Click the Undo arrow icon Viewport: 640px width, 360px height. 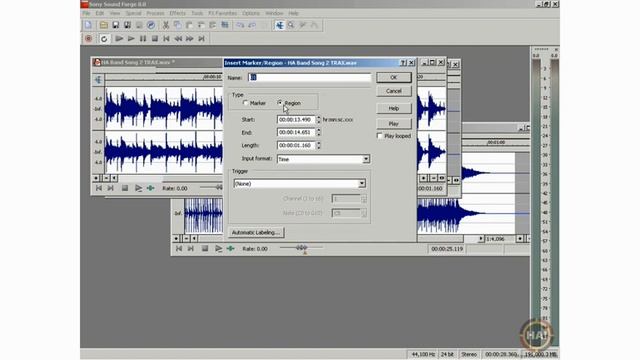point(240,25)
